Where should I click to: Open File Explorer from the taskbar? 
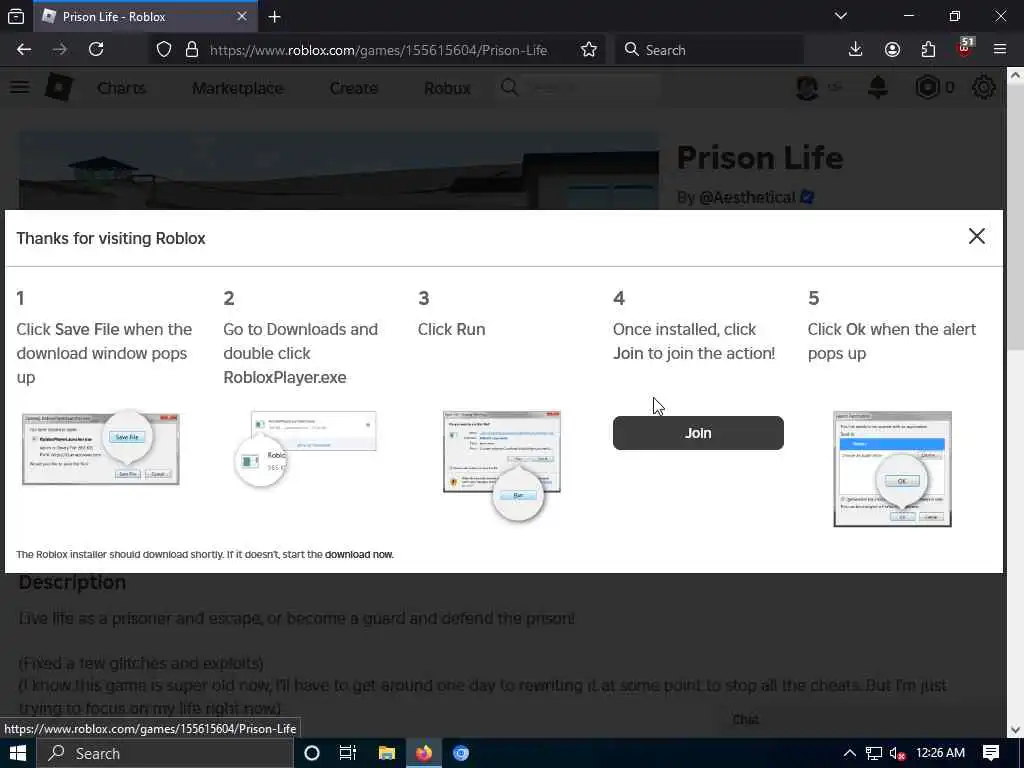pos(386,753)
